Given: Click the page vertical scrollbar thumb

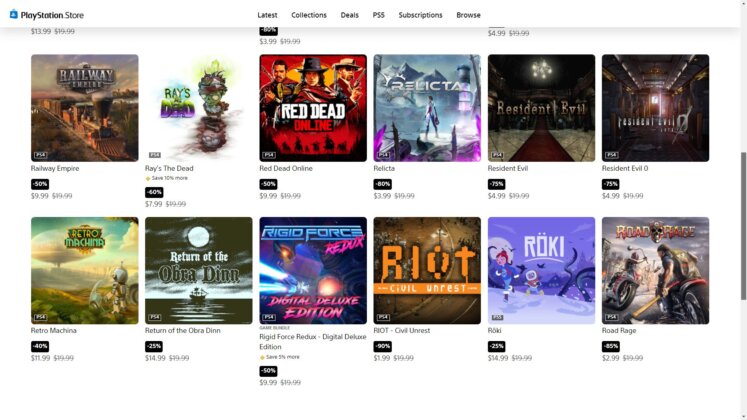Looking at the screenshot, I should [743, 226].
